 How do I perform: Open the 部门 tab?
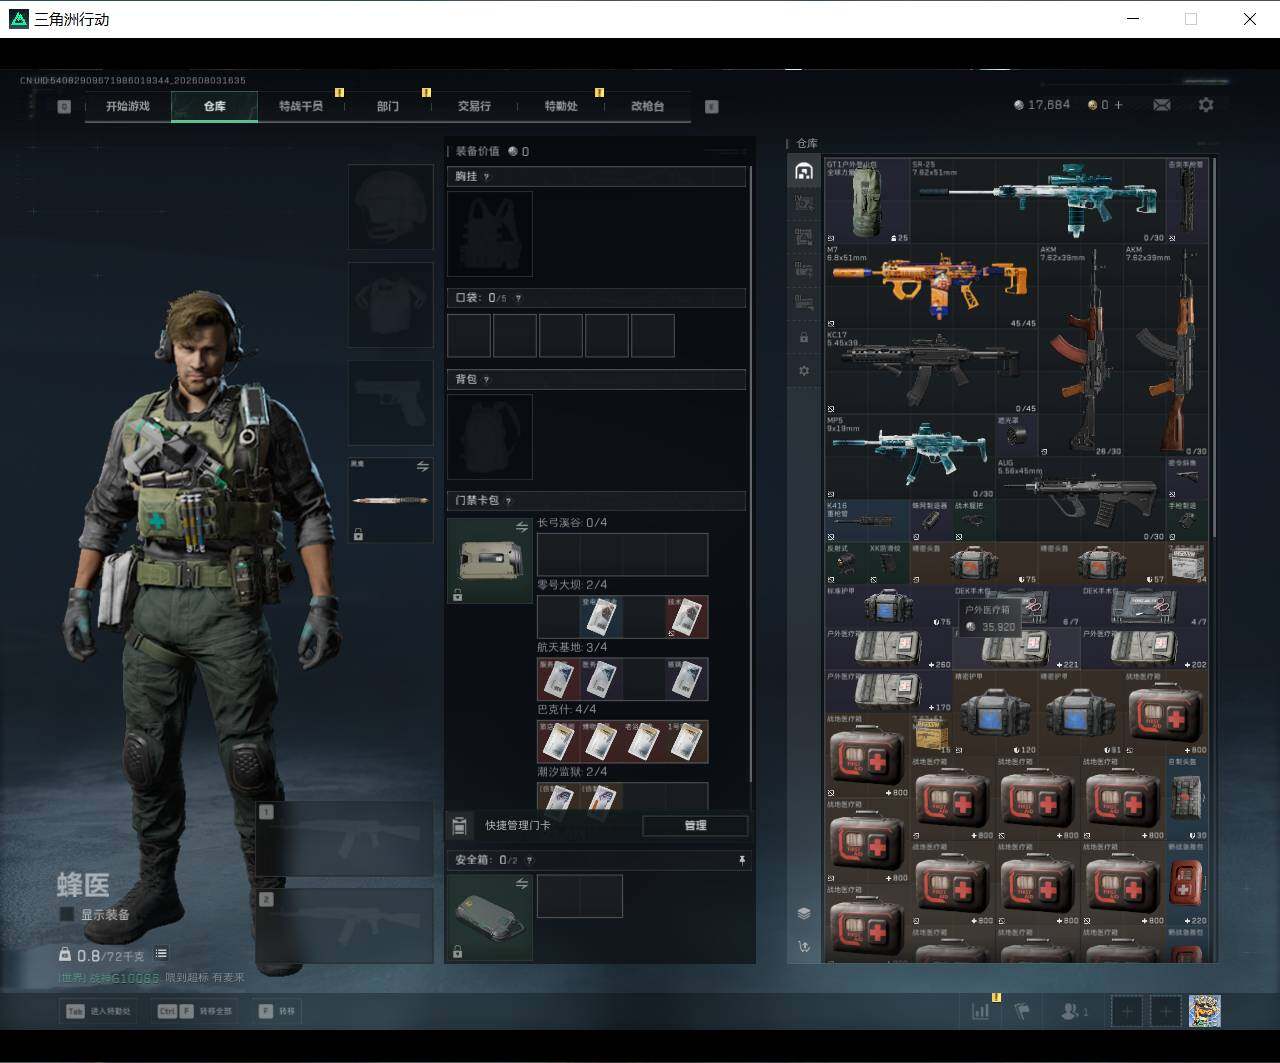coord(388,106)
